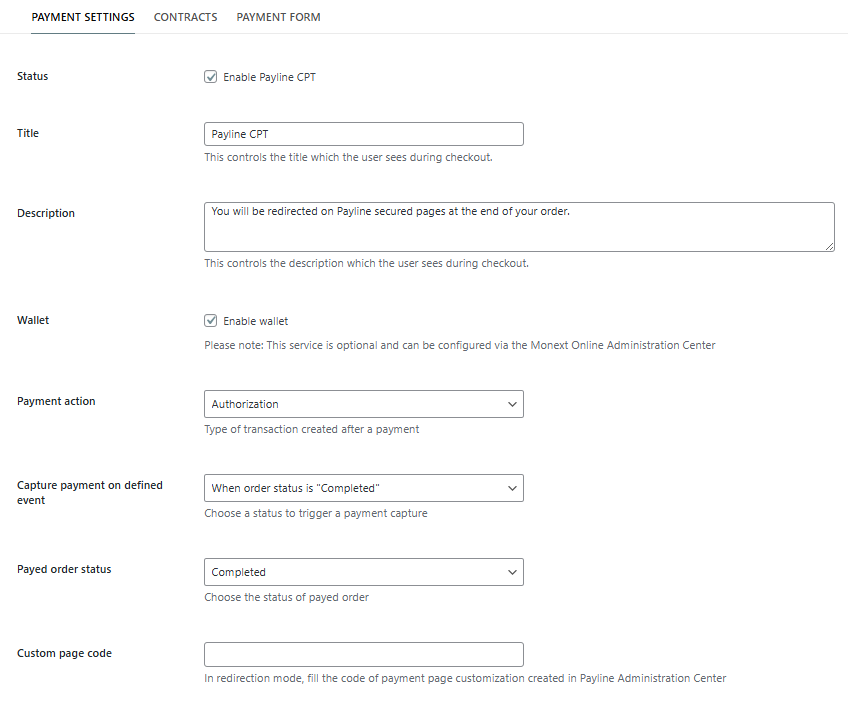Click inside the Description text area
The width and height of the screenshot is (848, 704).
click(x=518, y=227)
